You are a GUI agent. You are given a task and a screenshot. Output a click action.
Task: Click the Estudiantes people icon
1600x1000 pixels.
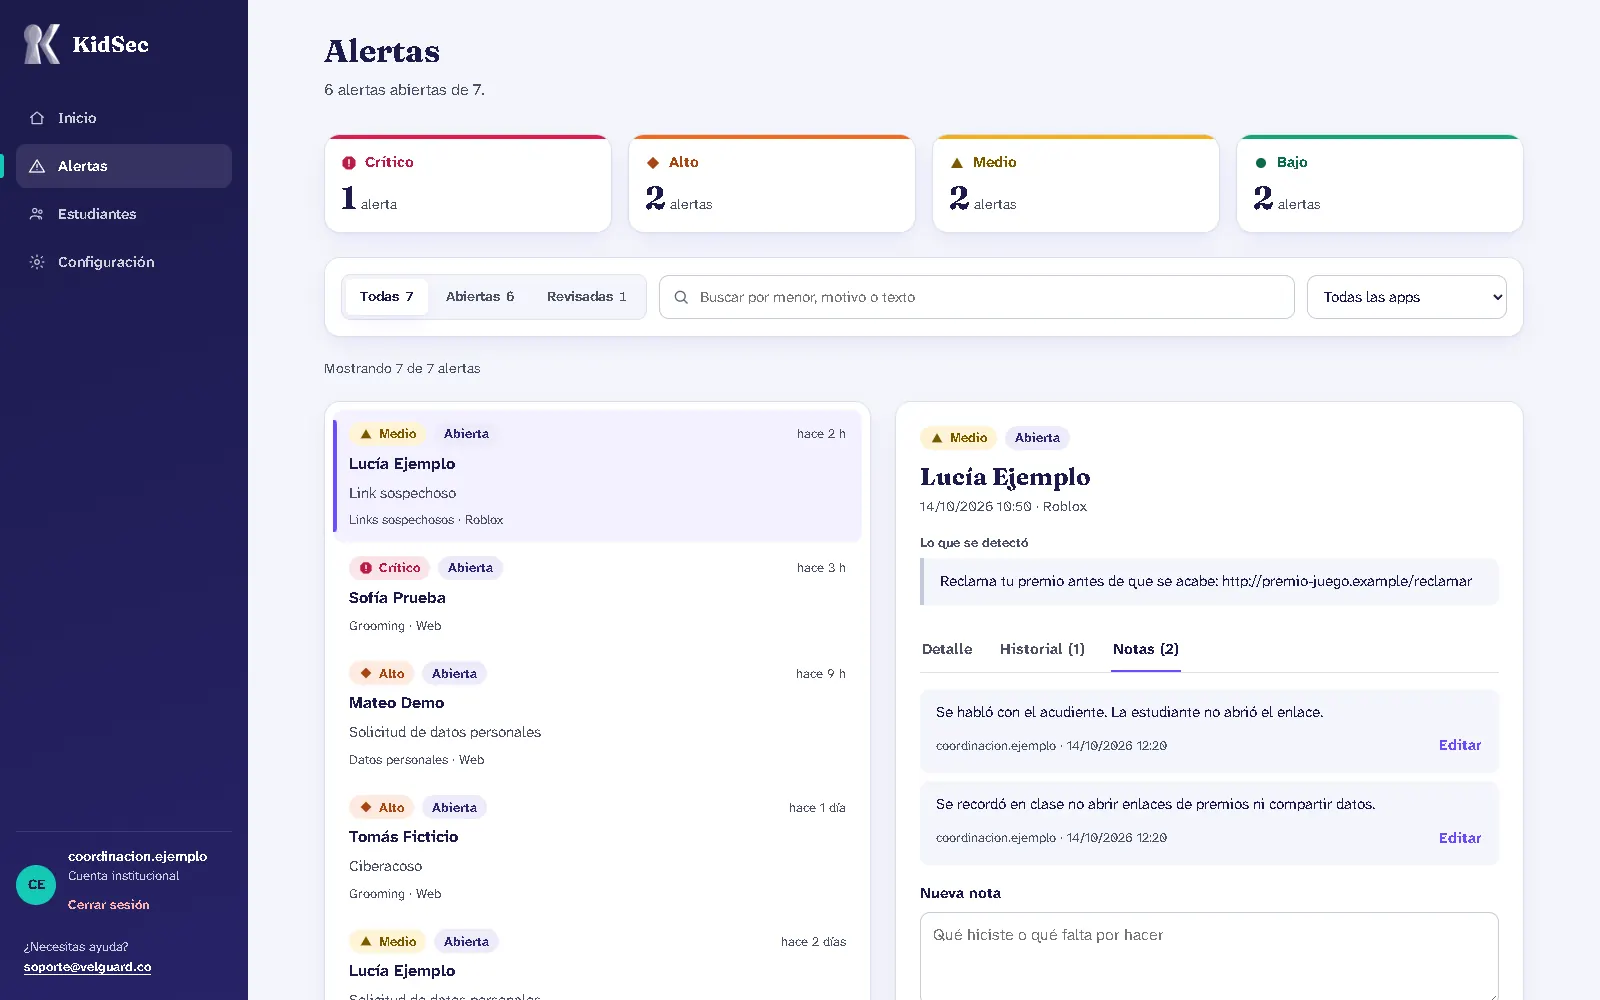37,214
